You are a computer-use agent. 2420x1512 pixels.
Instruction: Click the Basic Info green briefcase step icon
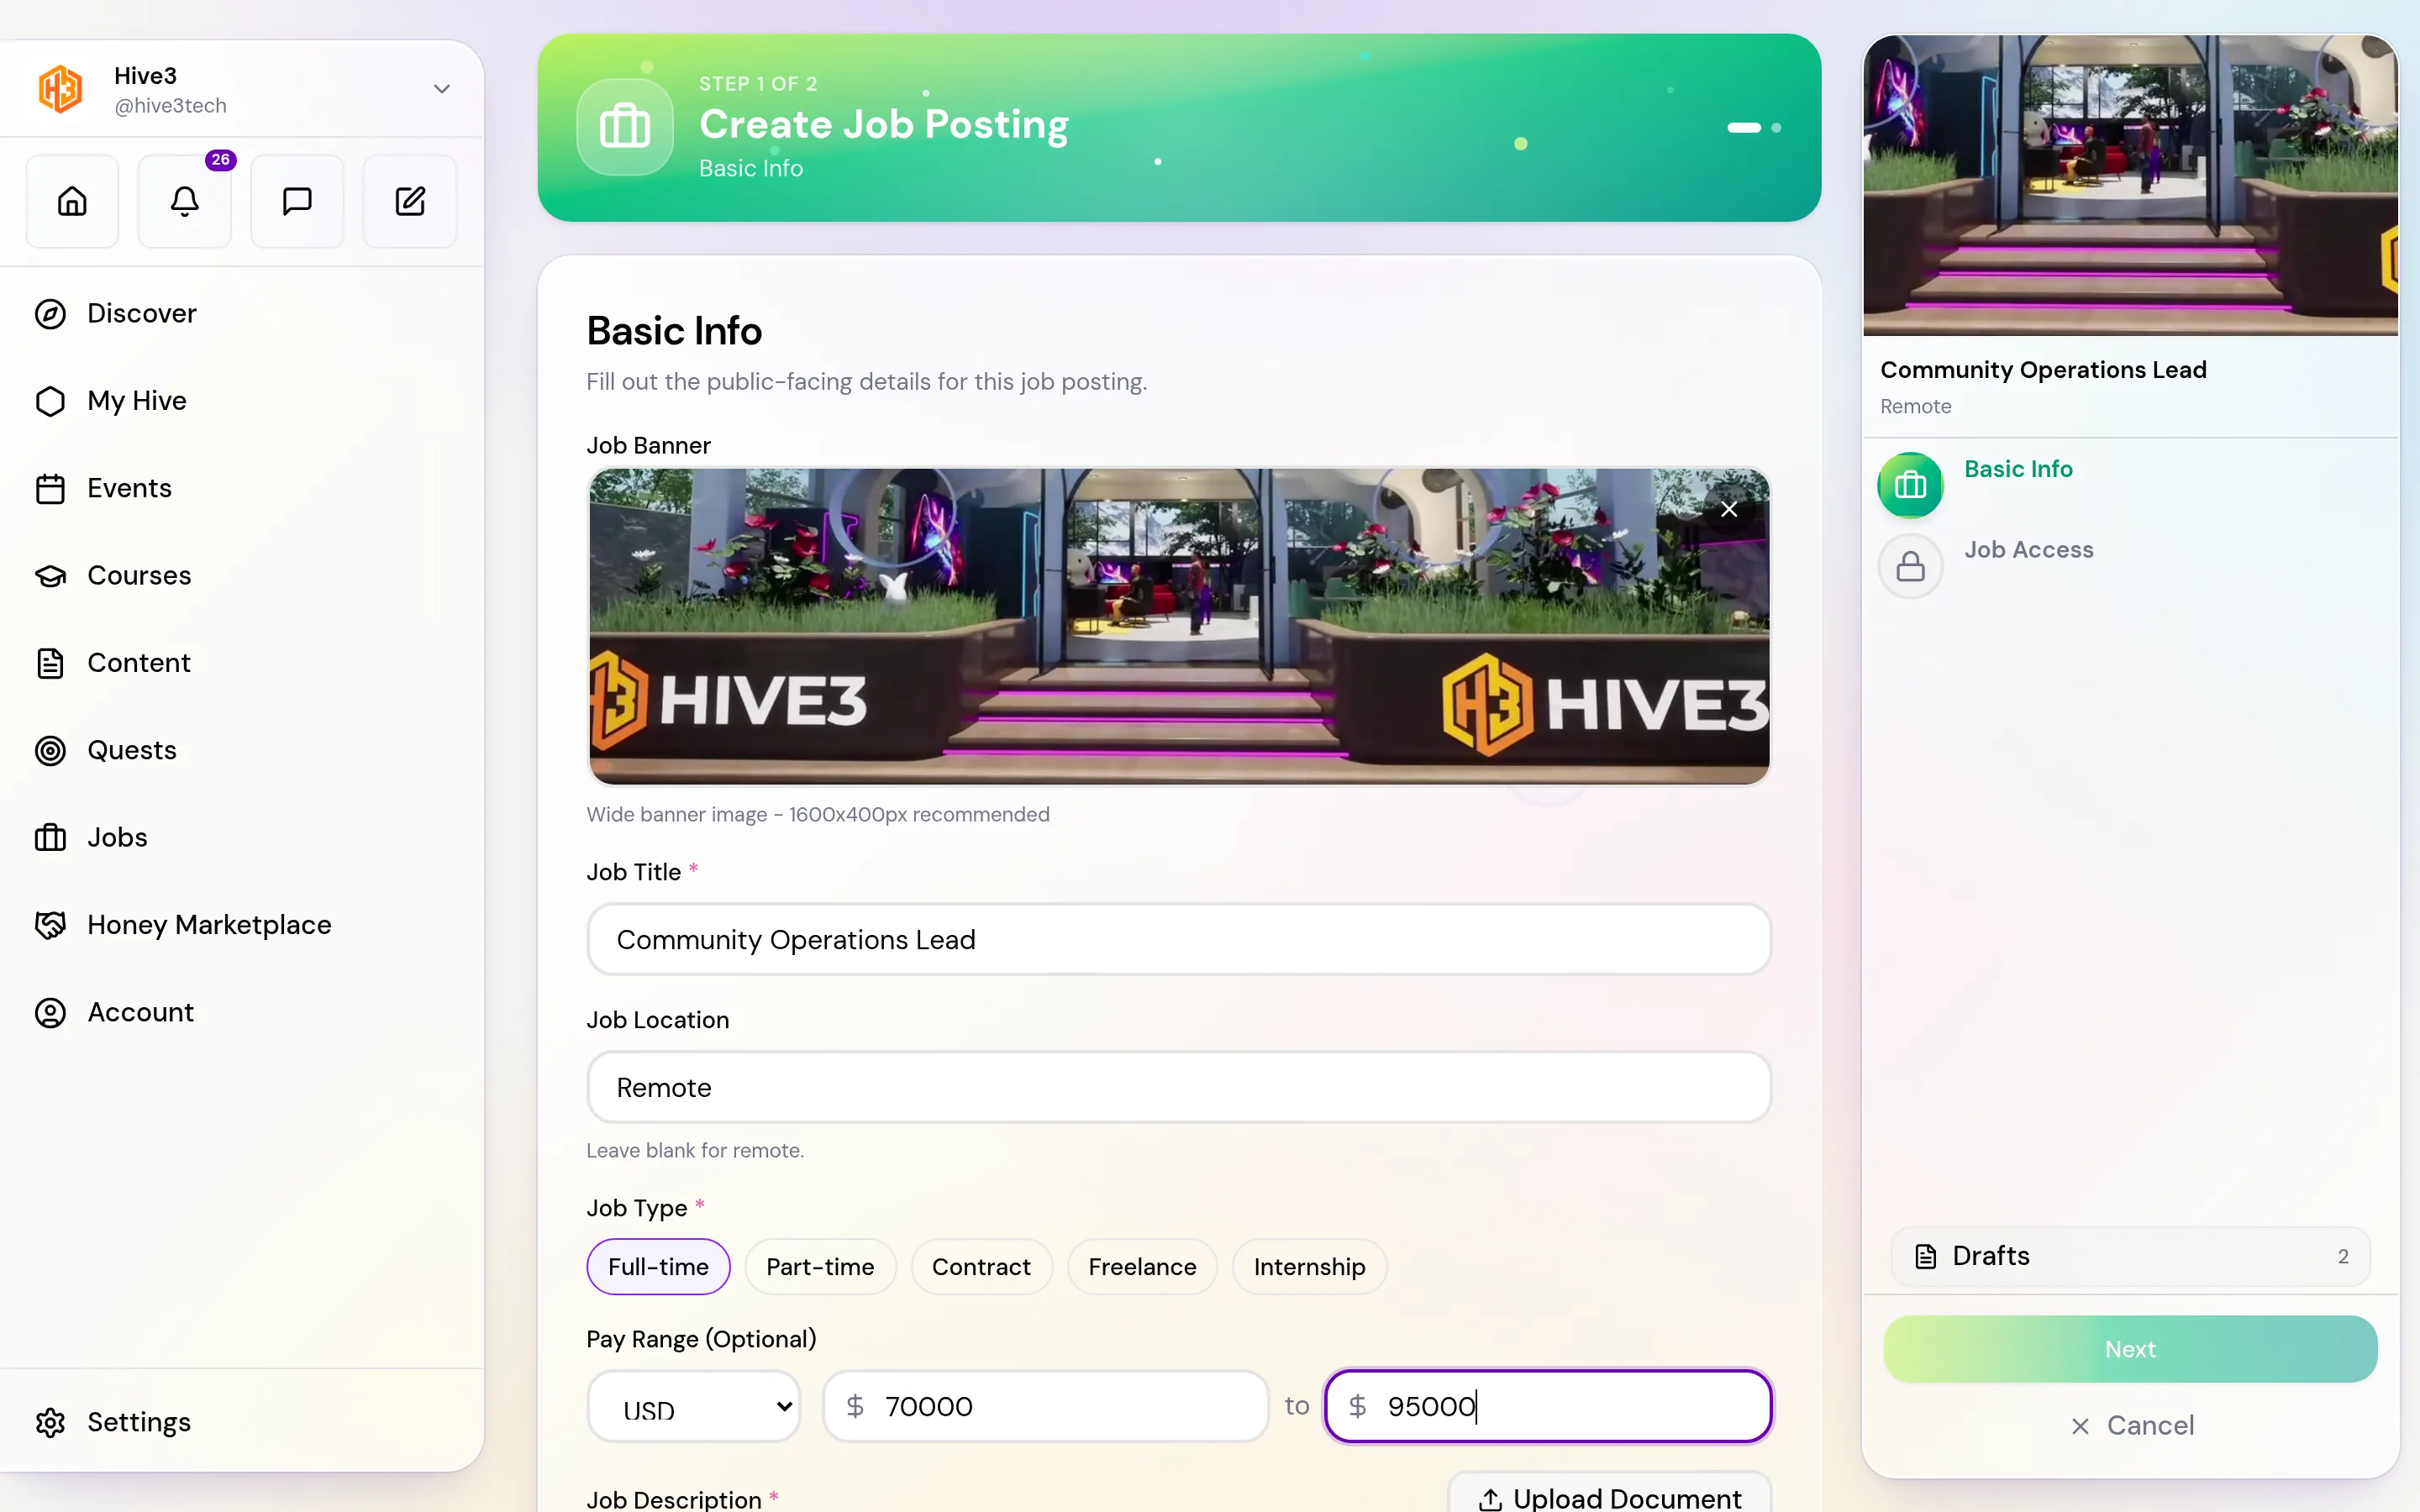(x=1910, y=485)
